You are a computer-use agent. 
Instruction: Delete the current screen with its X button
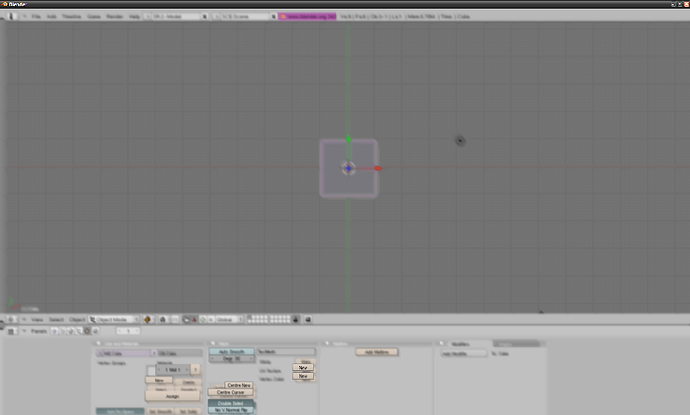[205, 16]
